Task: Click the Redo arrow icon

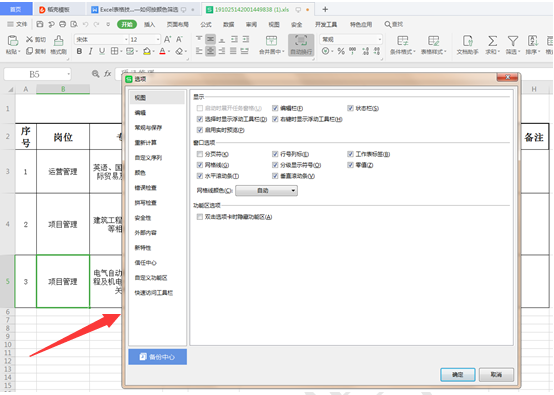Action: pyautogui.click(x=96, y=24)
